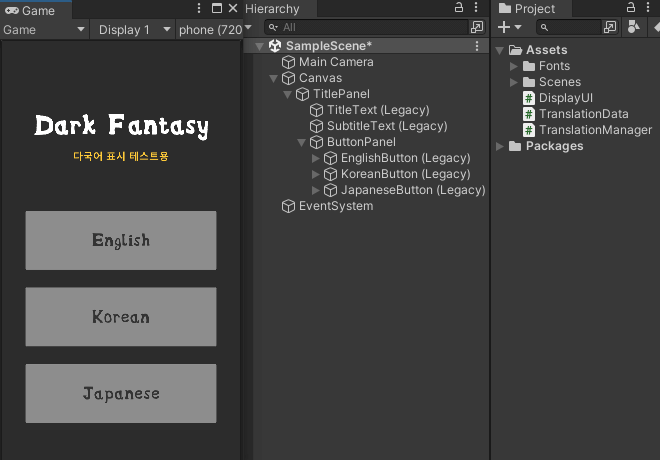
Task: Select the TranslationData script
Action: pos(583,114)
